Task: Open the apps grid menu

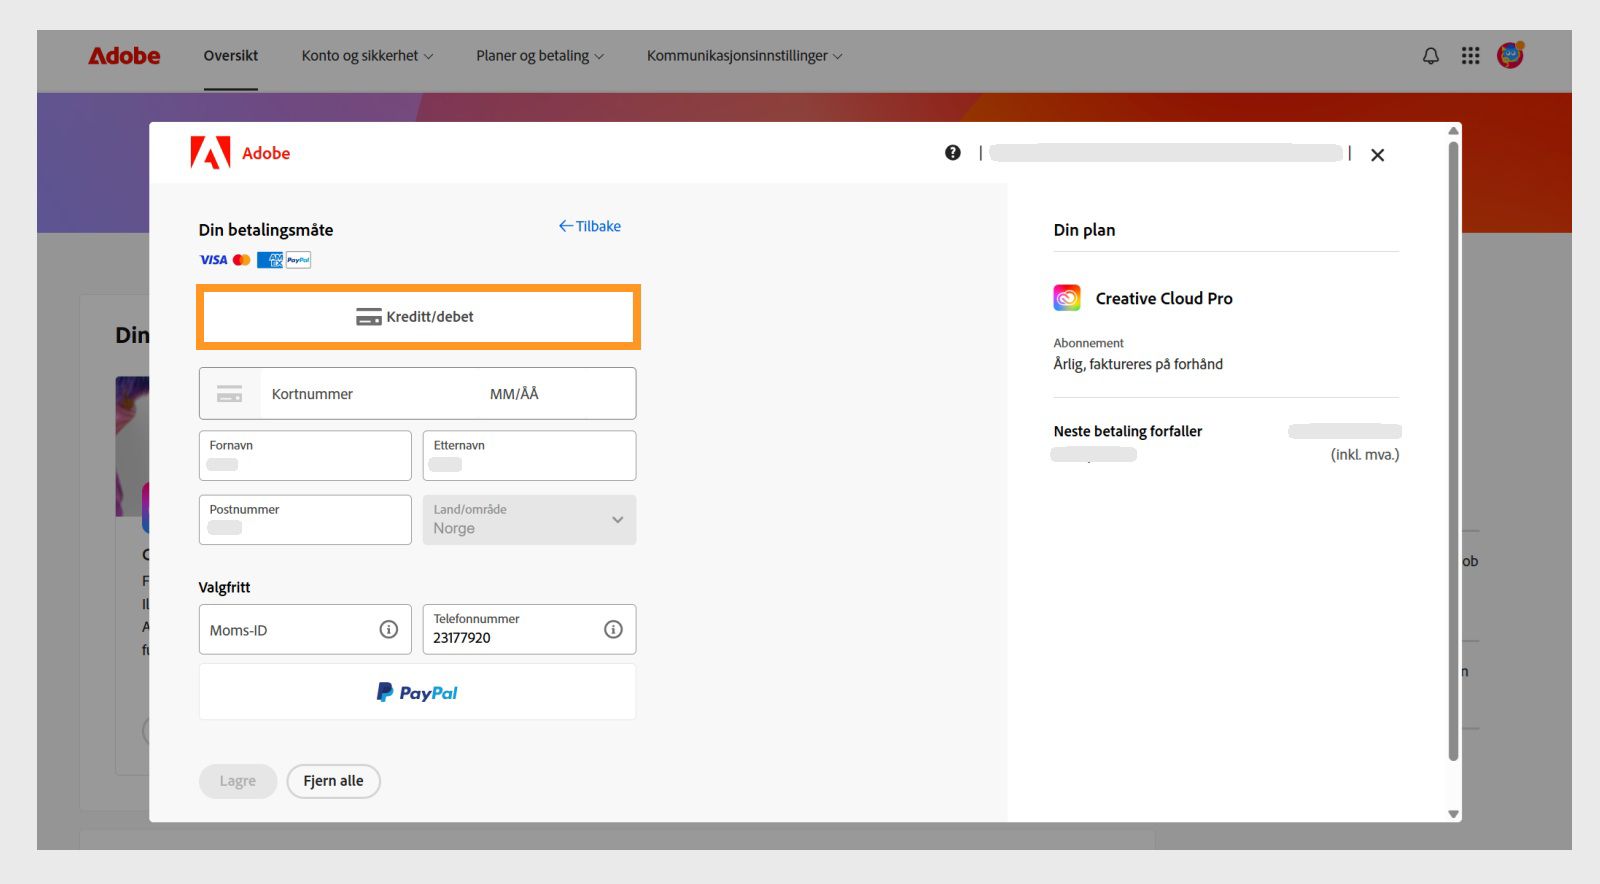Action: 1470,56
